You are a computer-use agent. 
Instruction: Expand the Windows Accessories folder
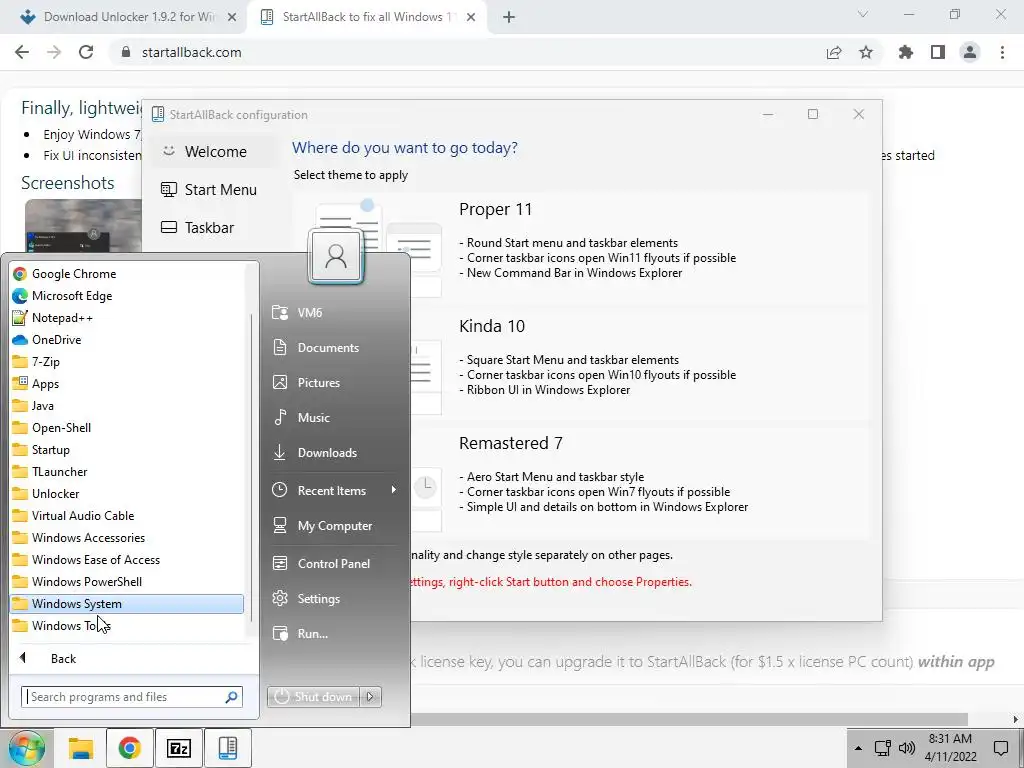(x=127, y=537)
